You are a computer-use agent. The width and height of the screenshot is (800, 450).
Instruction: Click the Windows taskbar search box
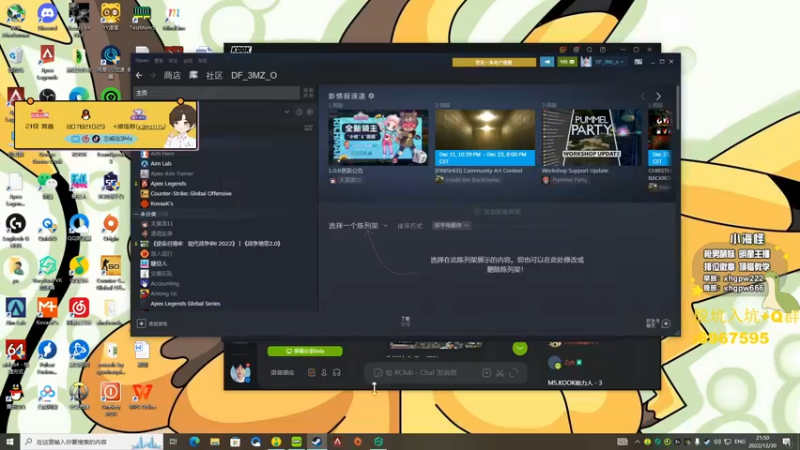(92, 442)
